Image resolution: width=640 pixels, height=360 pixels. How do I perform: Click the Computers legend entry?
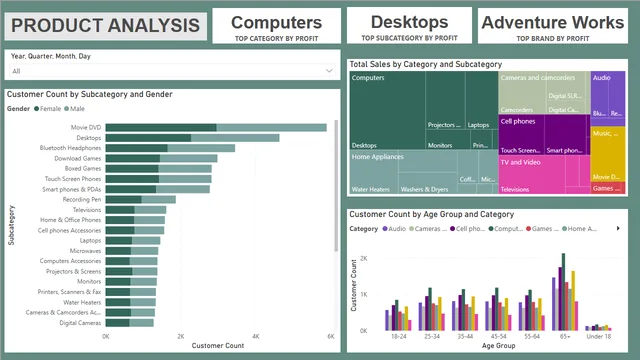click(x=505, y=229)
